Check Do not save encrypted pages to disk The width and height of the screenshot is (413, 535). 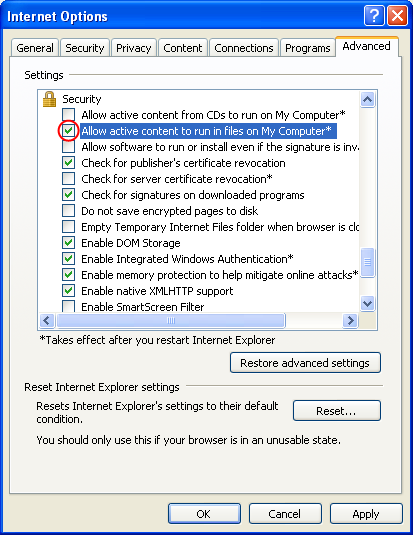(x=68, y=211)
